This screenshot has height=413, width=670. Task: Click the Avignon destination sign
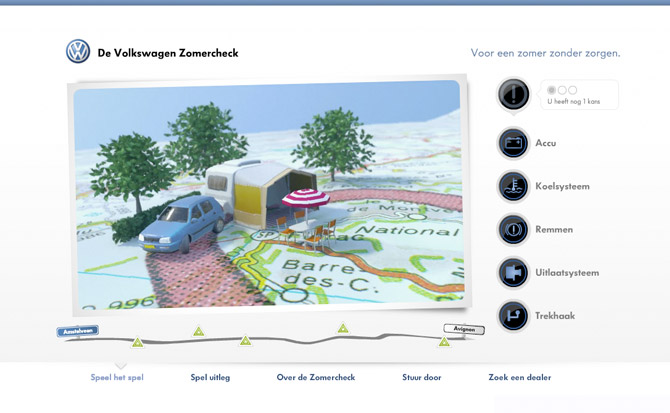pos(464,329)
